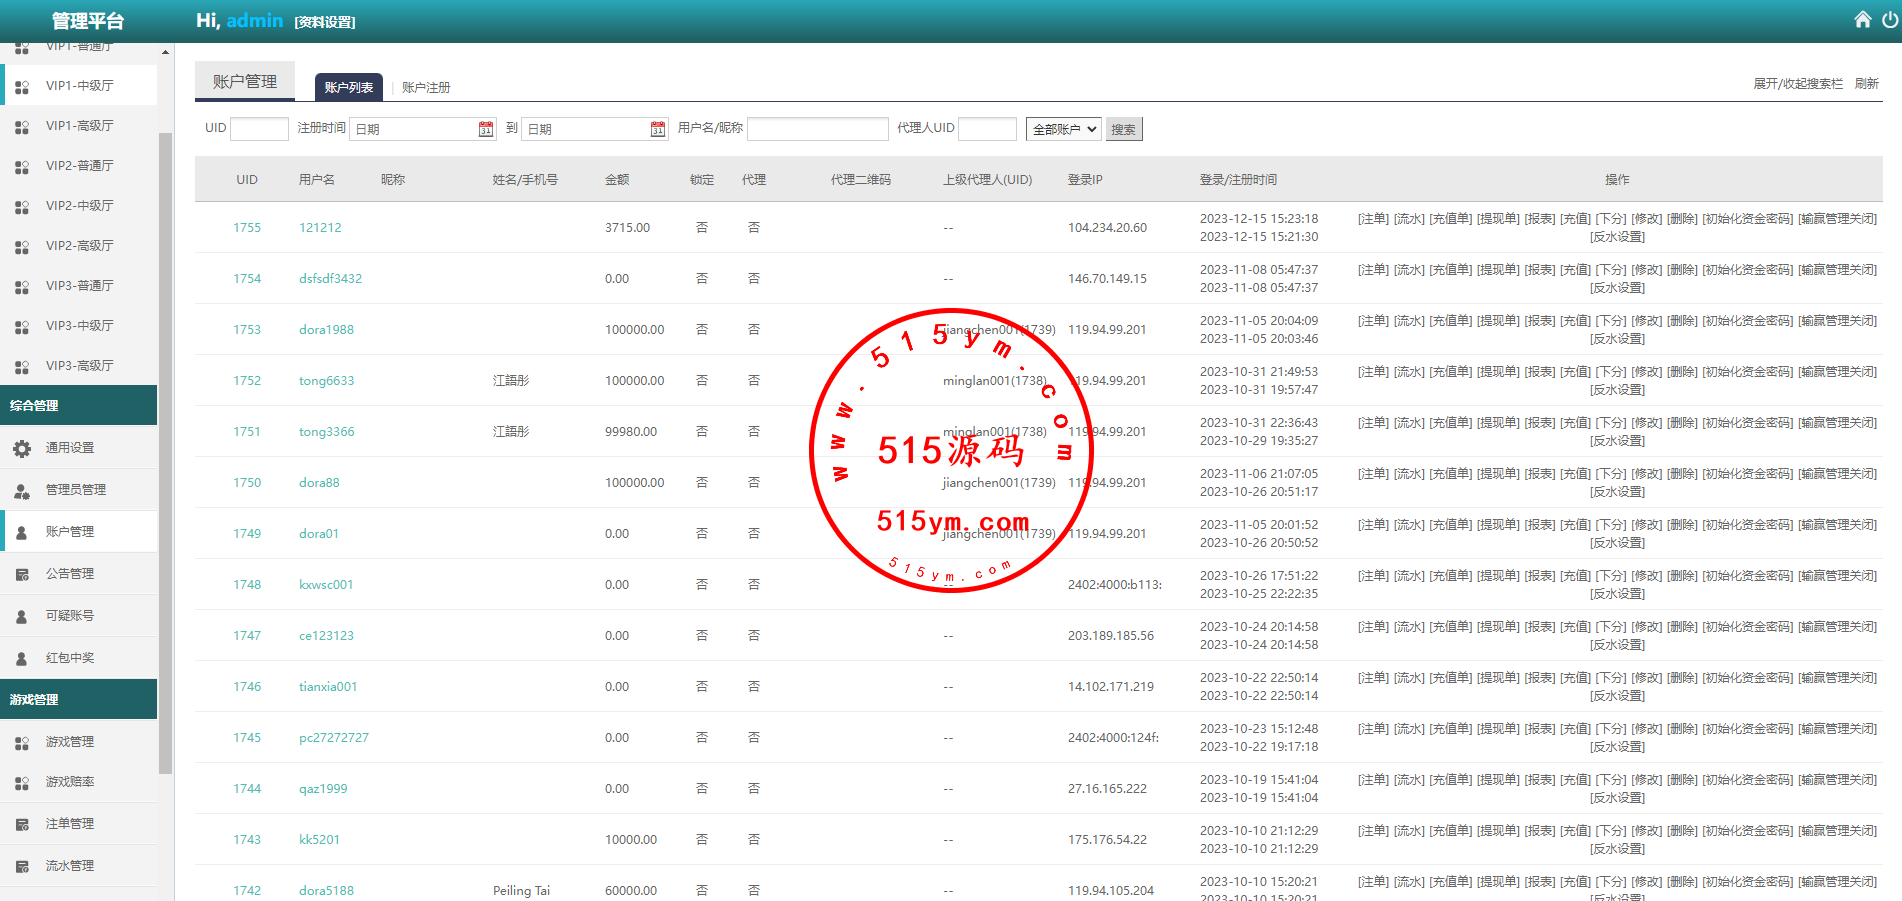Expand the 全部账户 dropdown

1064,129
